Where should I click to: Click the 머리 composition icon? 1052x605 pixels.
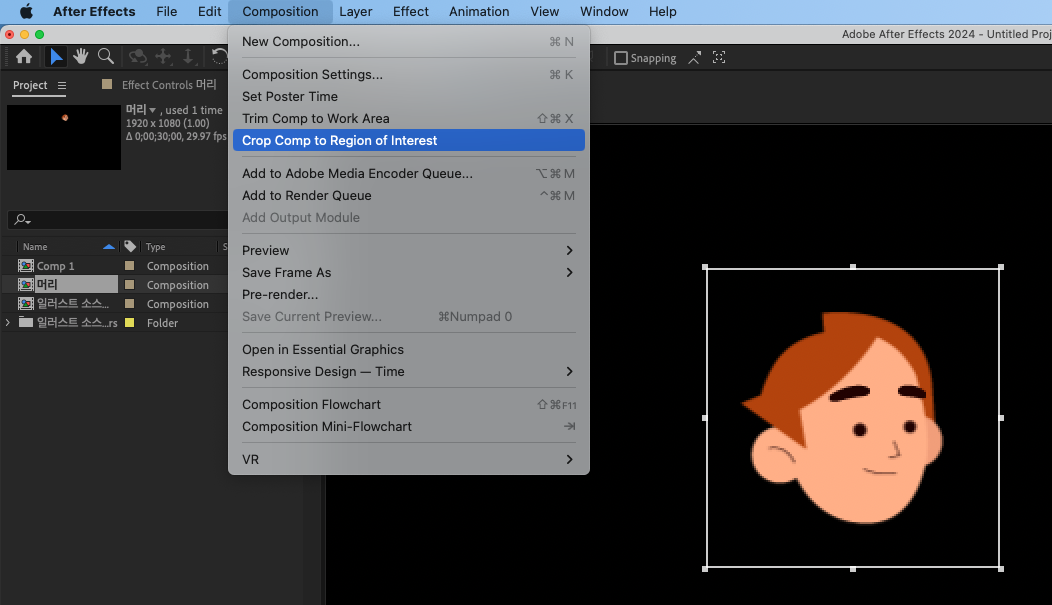(26, 284)
